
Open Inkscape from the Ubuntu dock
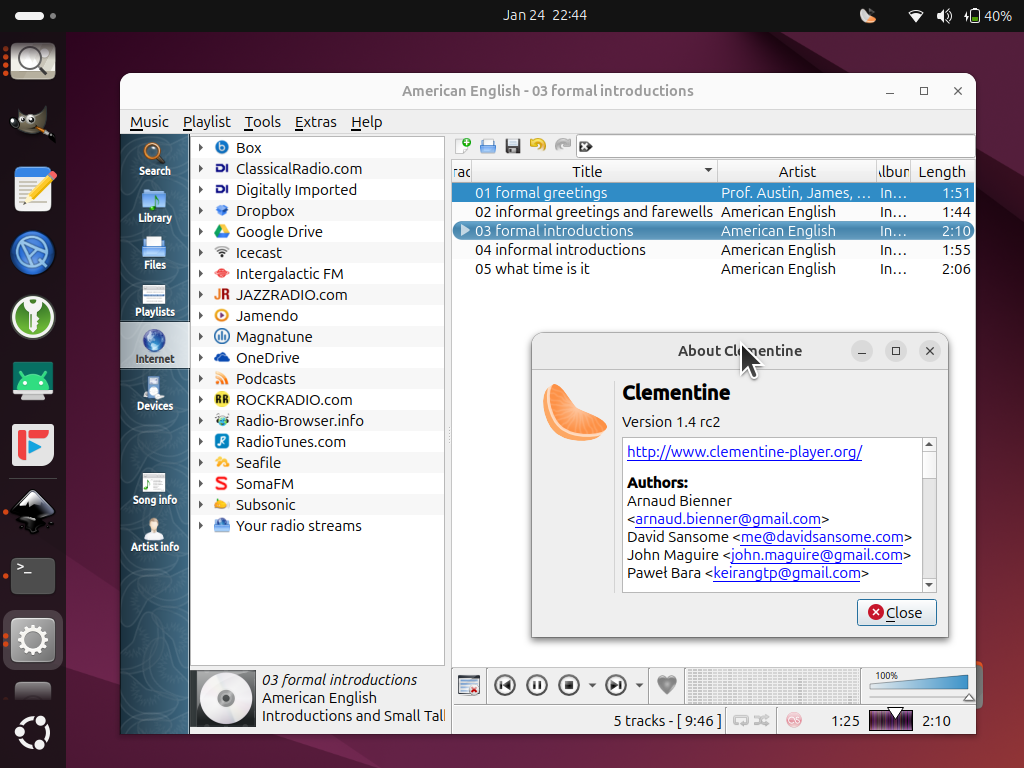click(33, 511)
